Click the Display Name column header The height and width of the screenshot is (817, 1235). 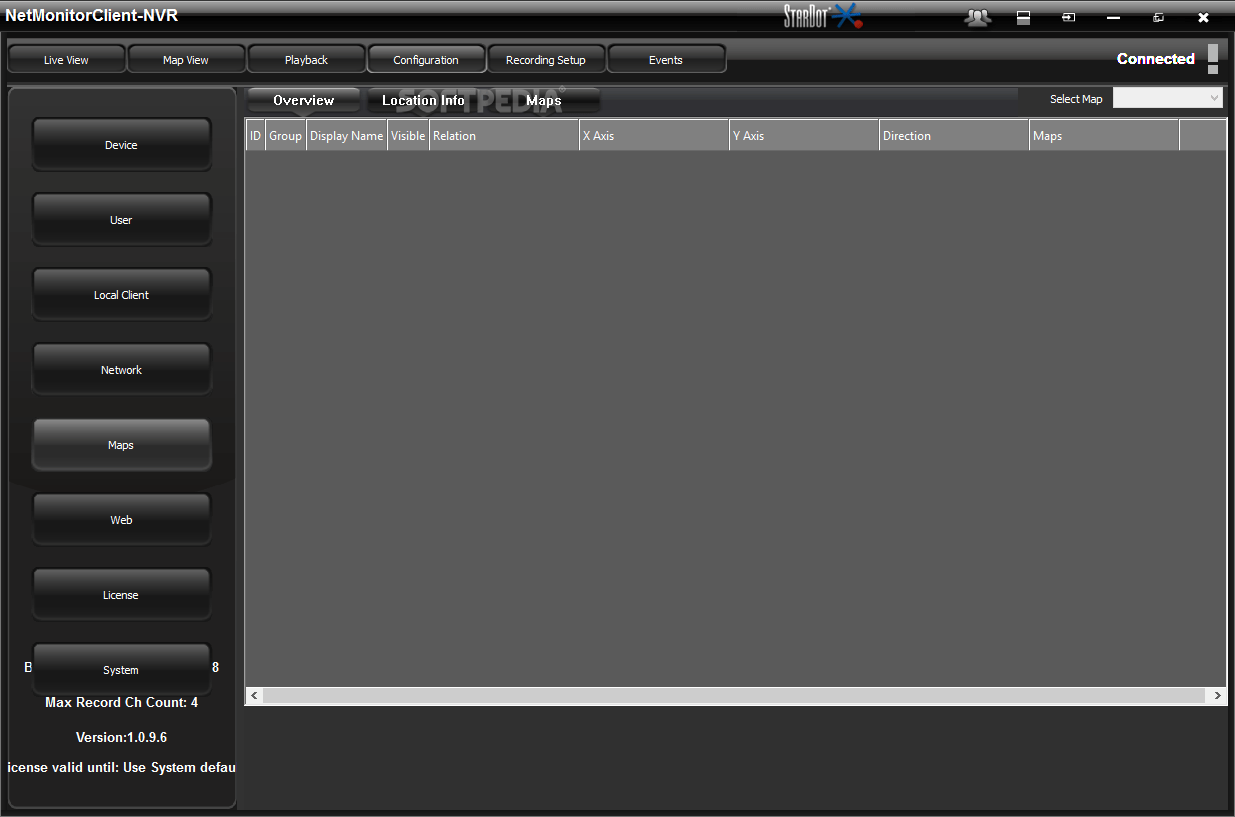click(347, 136)
